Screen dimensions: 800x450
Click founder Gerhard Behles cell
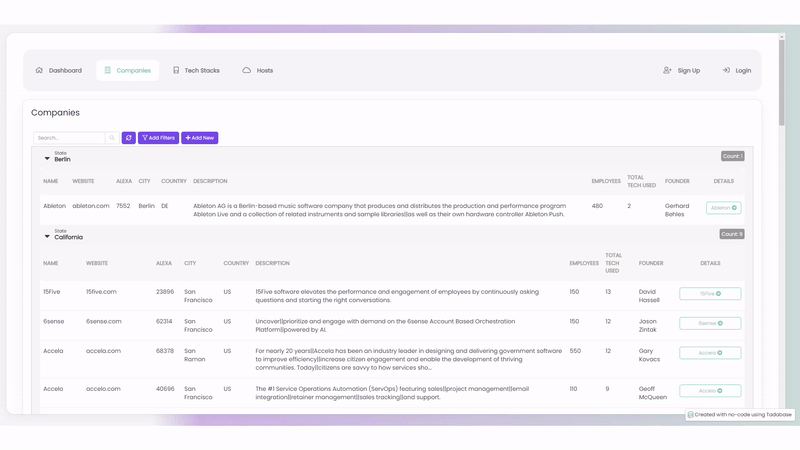pyautogui.click(x=677, y=210)
